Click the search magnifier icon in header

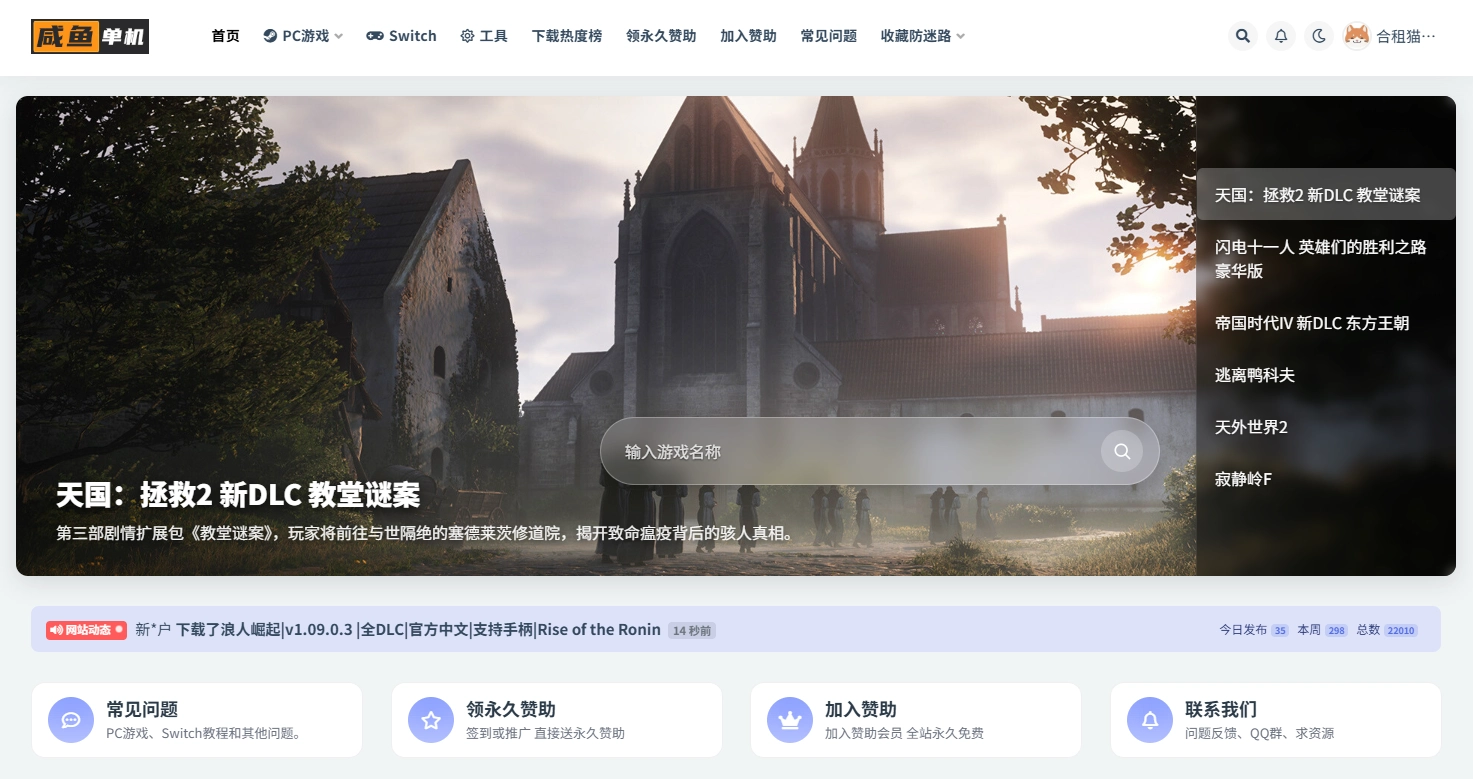point(1242,36)
